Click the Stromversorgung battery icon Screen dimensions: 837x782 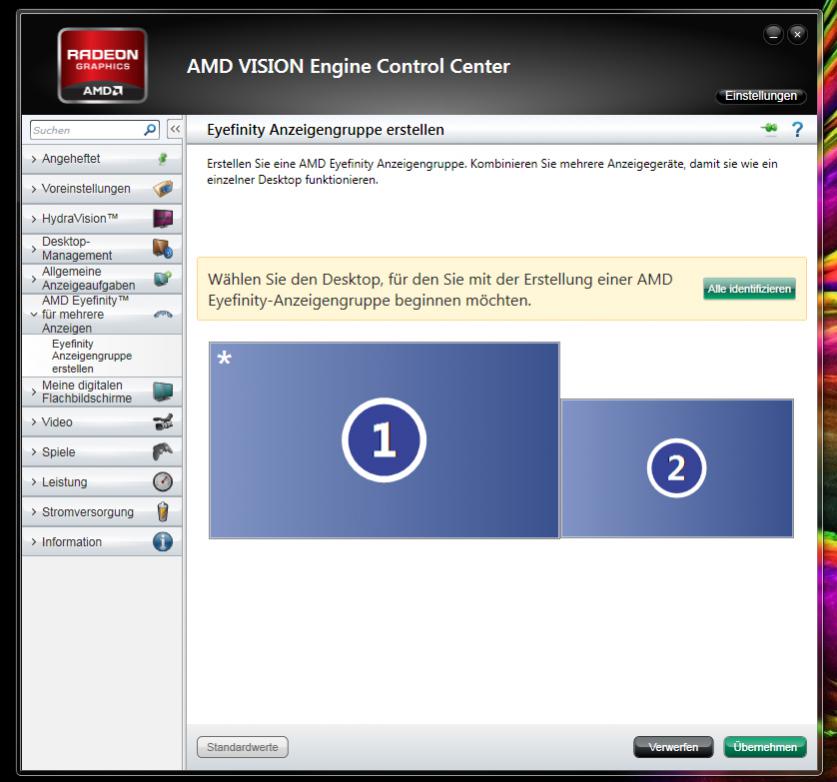(x=163, y=511)
